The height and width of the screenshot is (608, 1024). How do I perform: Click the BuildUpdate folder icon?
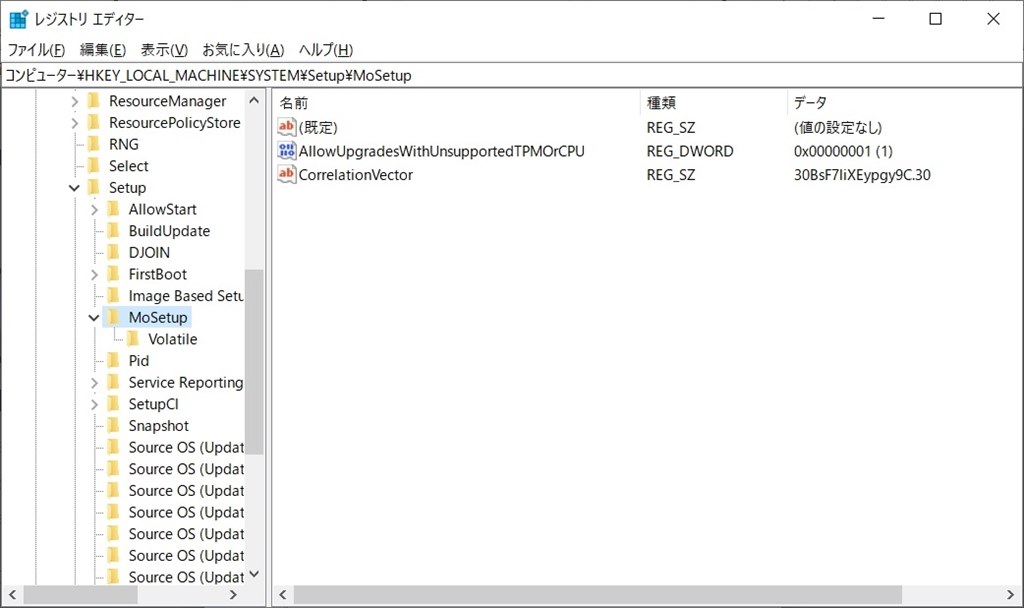click(114, 231)
